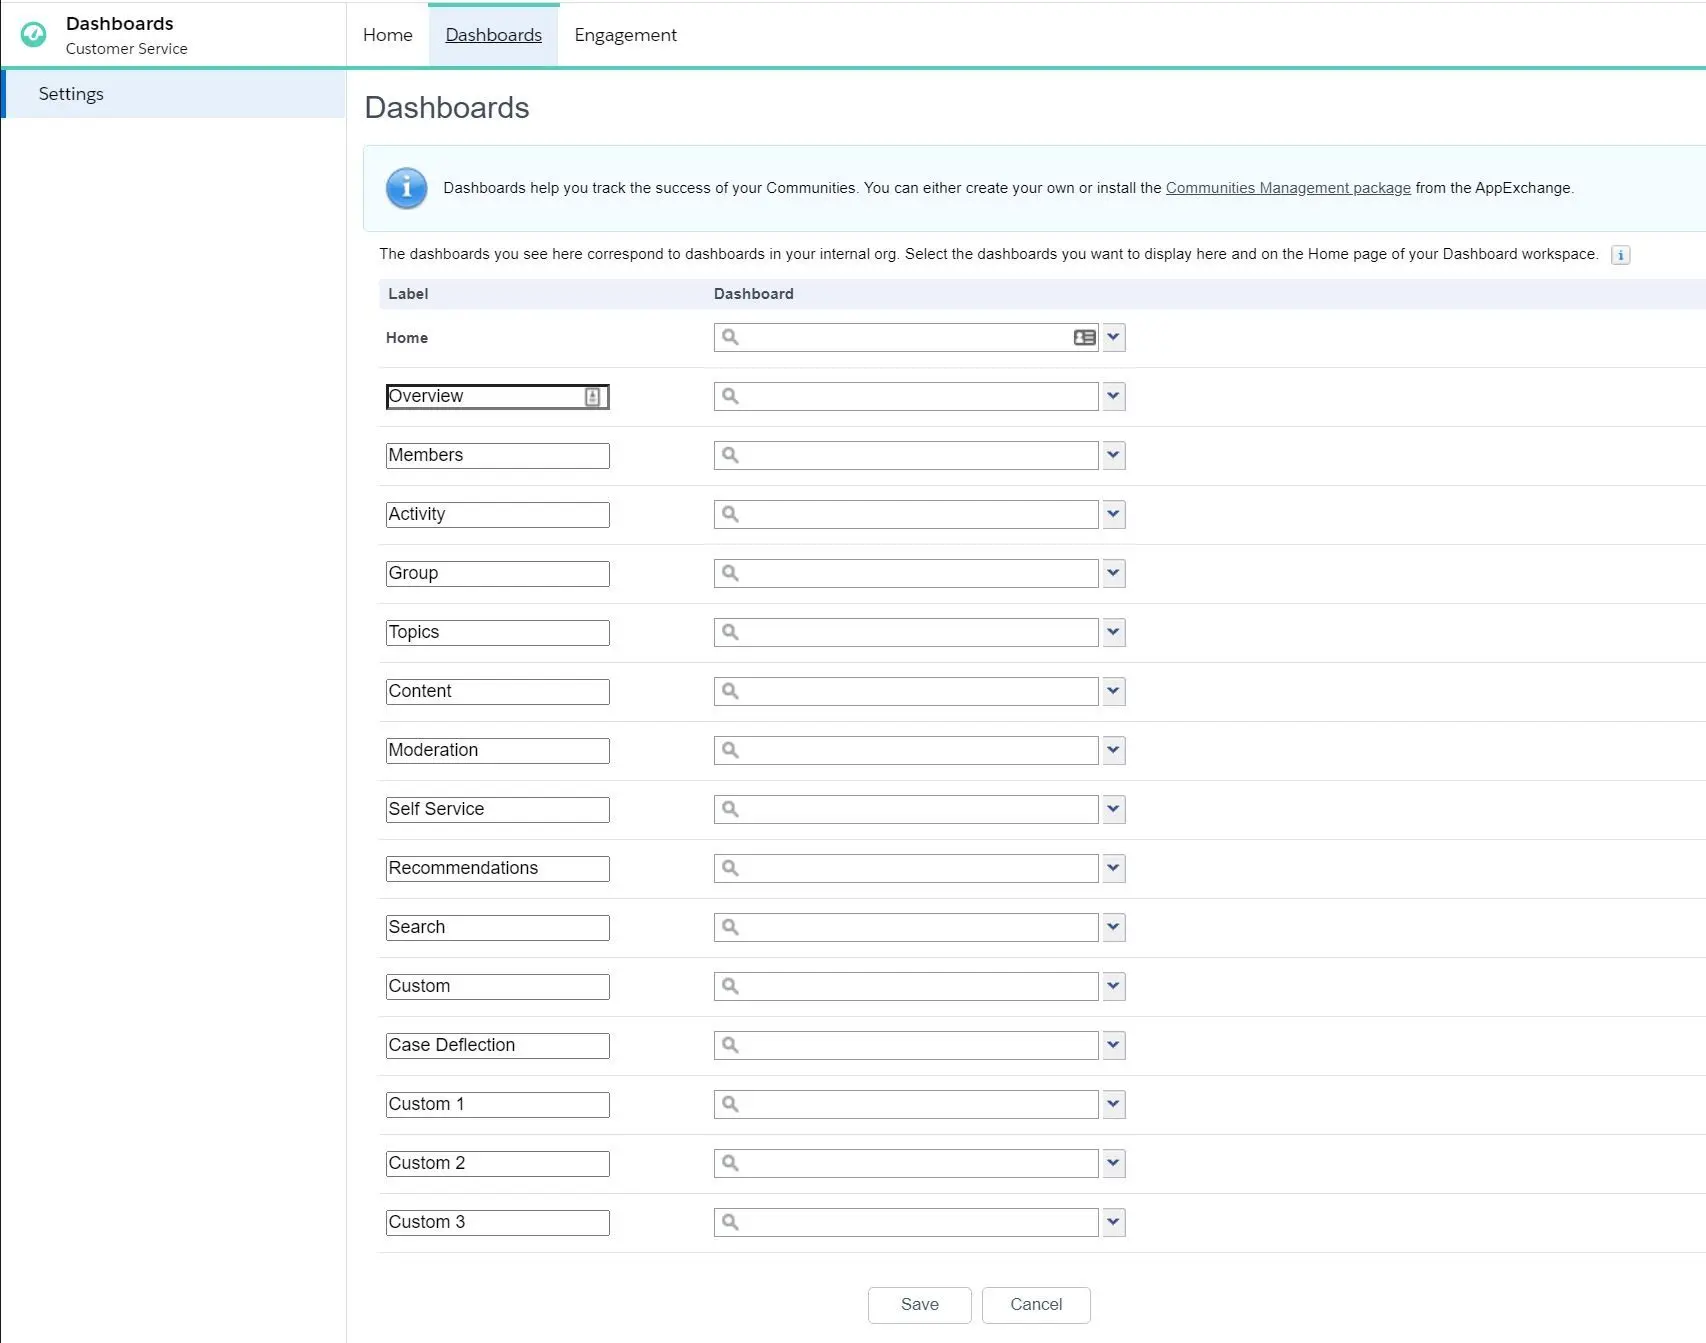Click the Self Service label text field
The height and width of the screenshot is (1343, 1706).
[x=497, y=810]
